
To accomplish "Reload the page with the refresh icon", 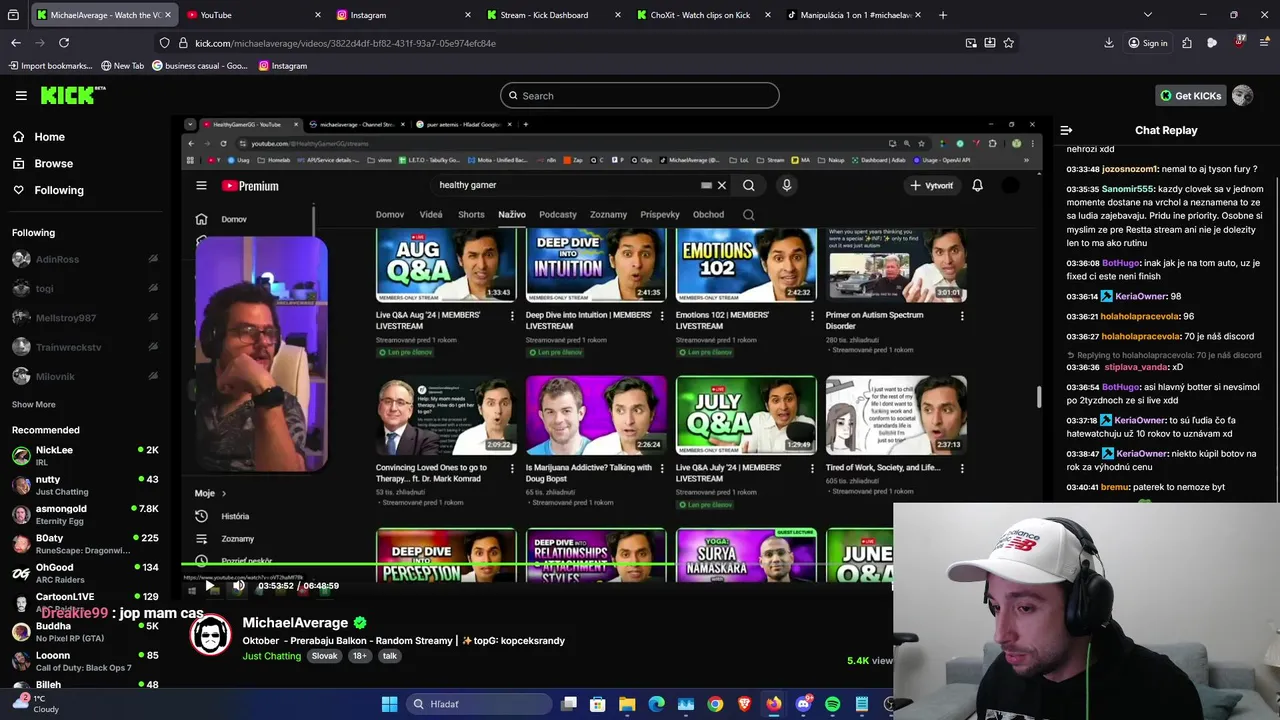I will (64, 43).
